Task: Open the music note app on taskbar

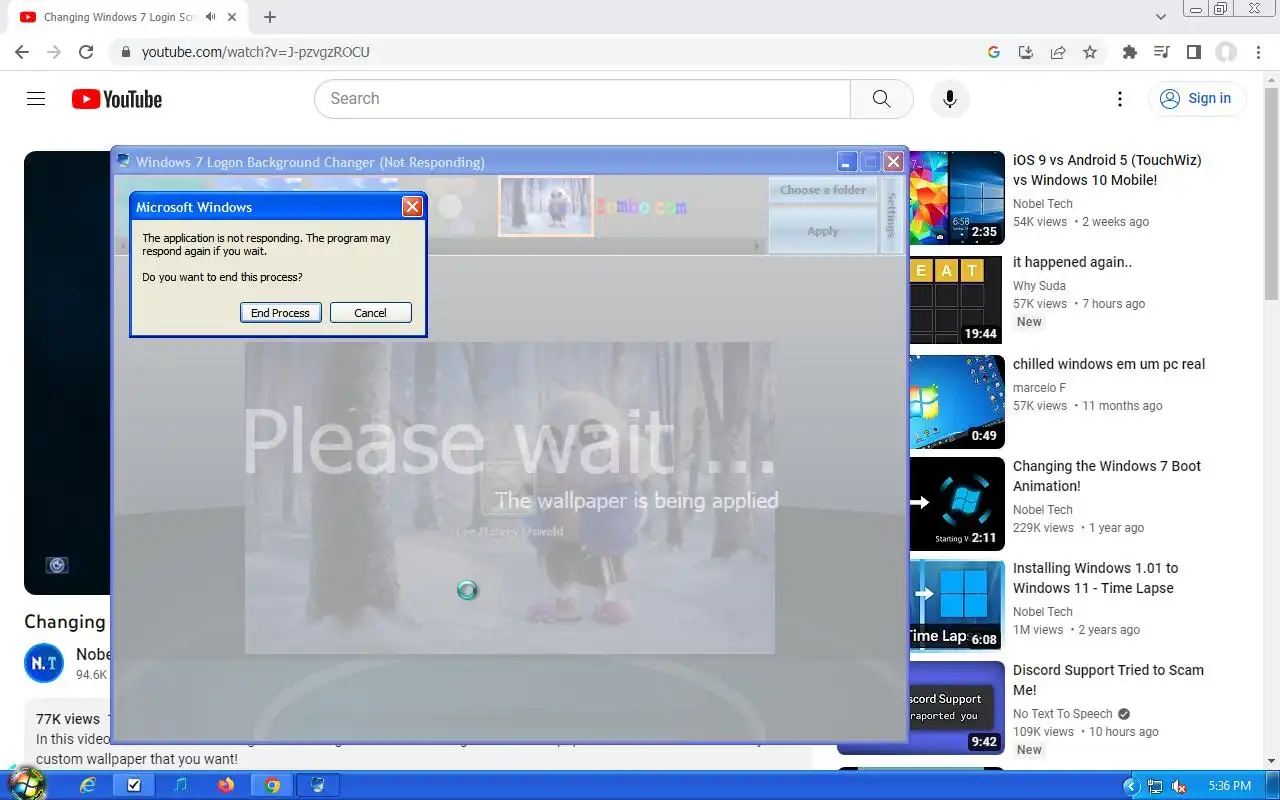Action: coord(180,785)
